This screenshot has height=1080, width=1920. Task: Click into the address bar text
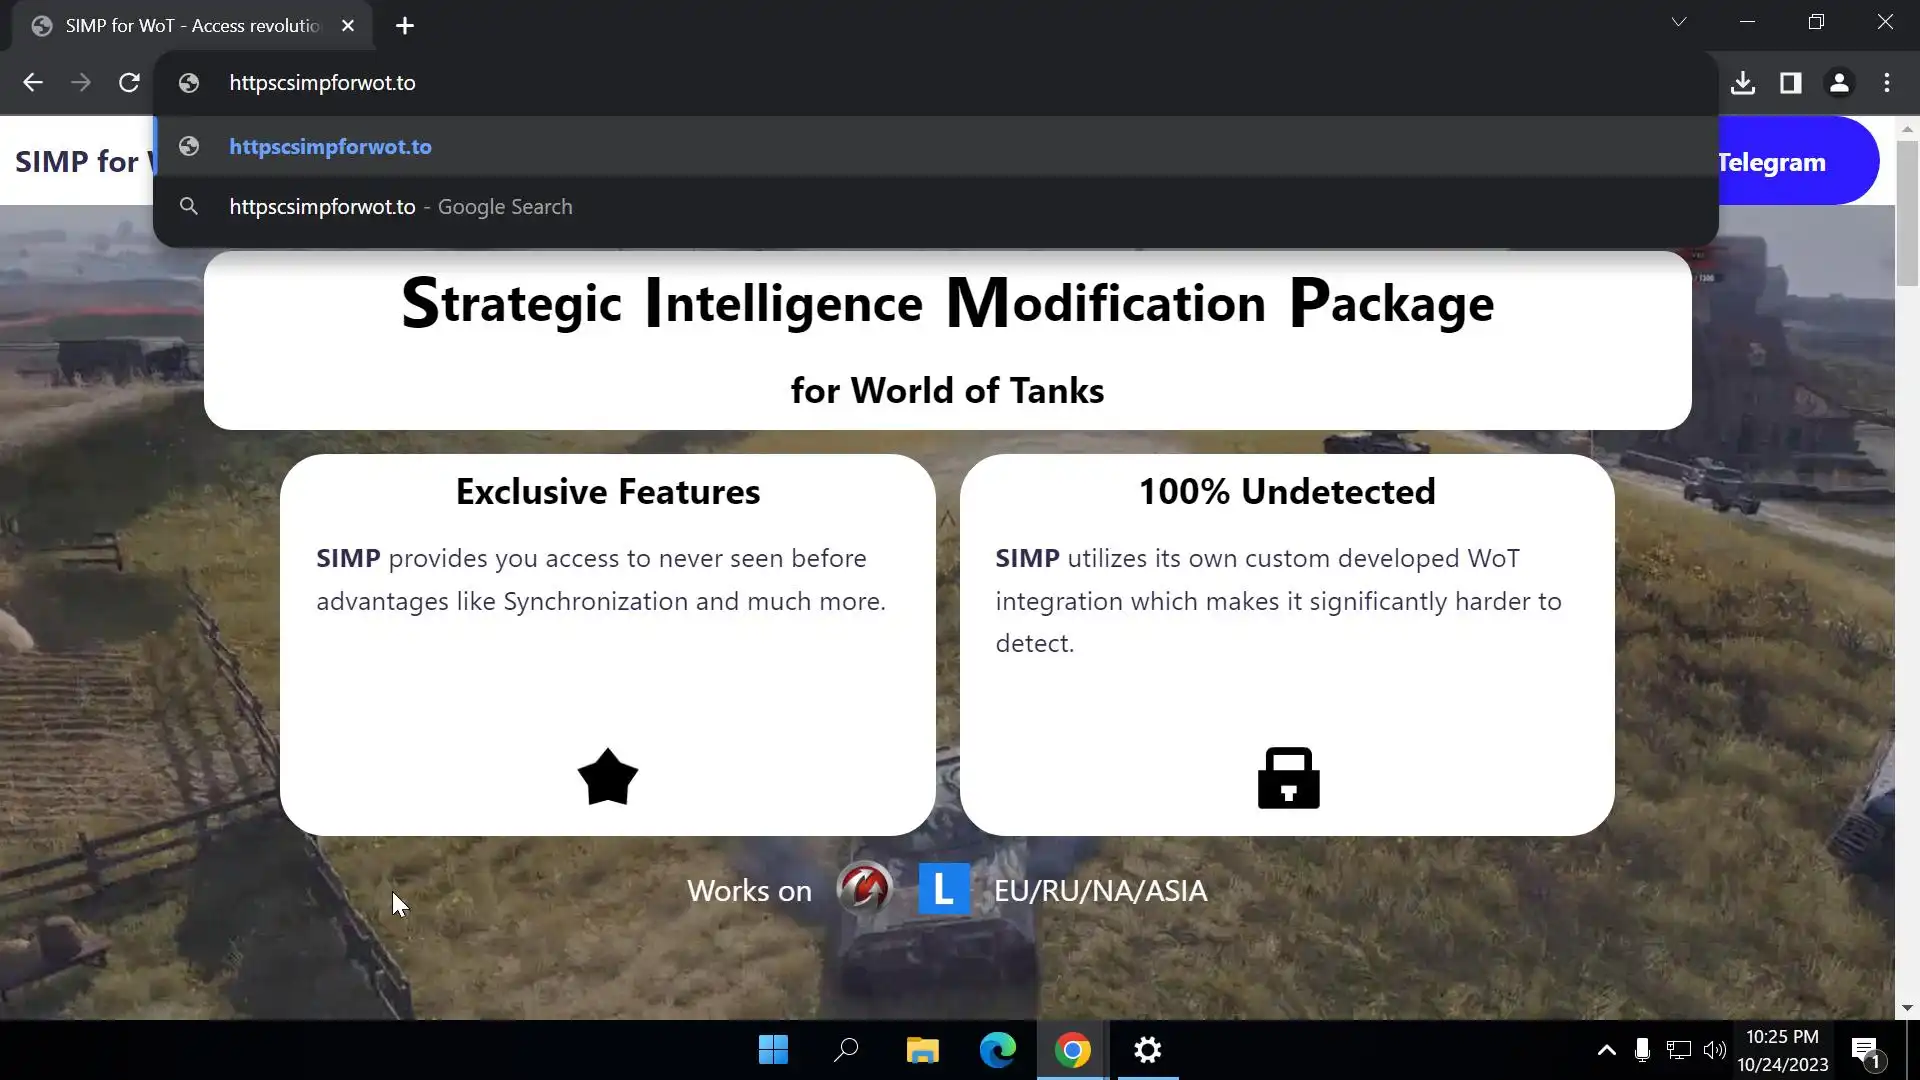click(x=322, y=83)
